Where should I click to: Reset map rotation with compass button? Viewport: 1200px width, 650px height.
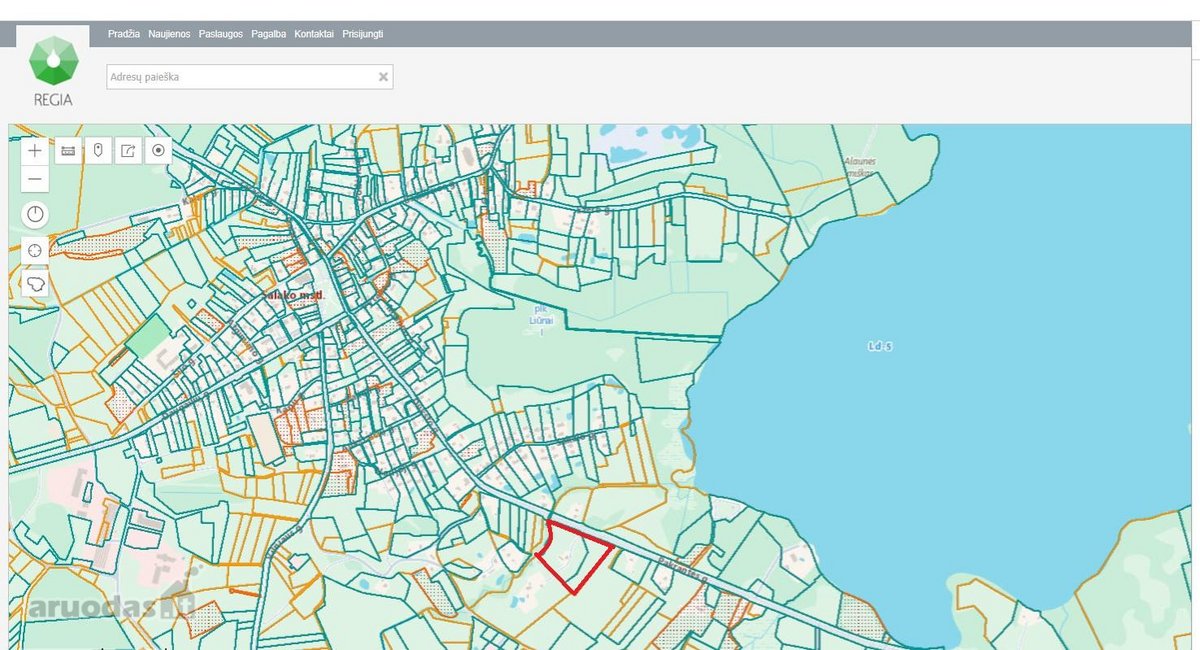[36, 214]
